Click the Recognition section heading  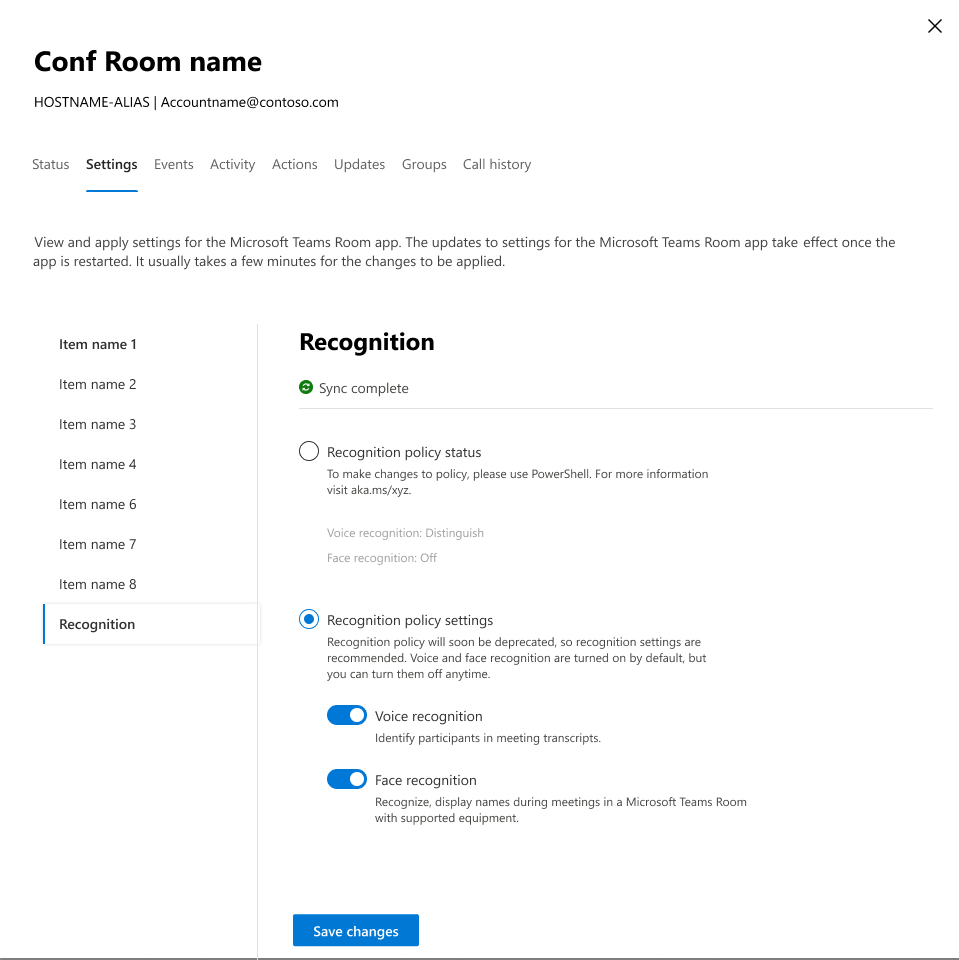[x=367, y=342]
